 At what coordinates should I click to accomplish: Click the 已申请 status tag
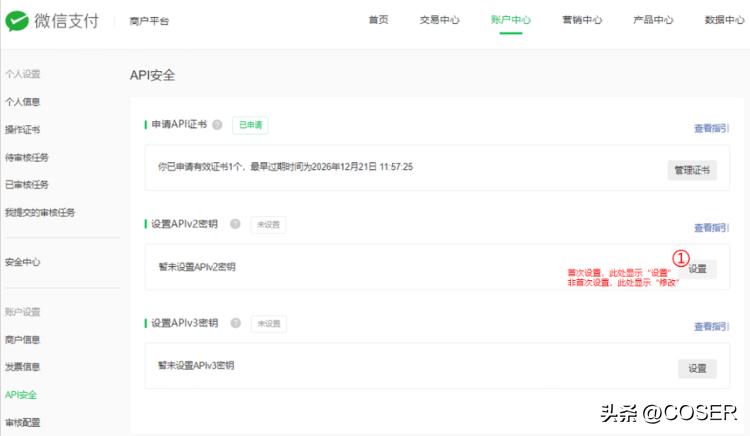pyautogui.click(x=250, y=125)
